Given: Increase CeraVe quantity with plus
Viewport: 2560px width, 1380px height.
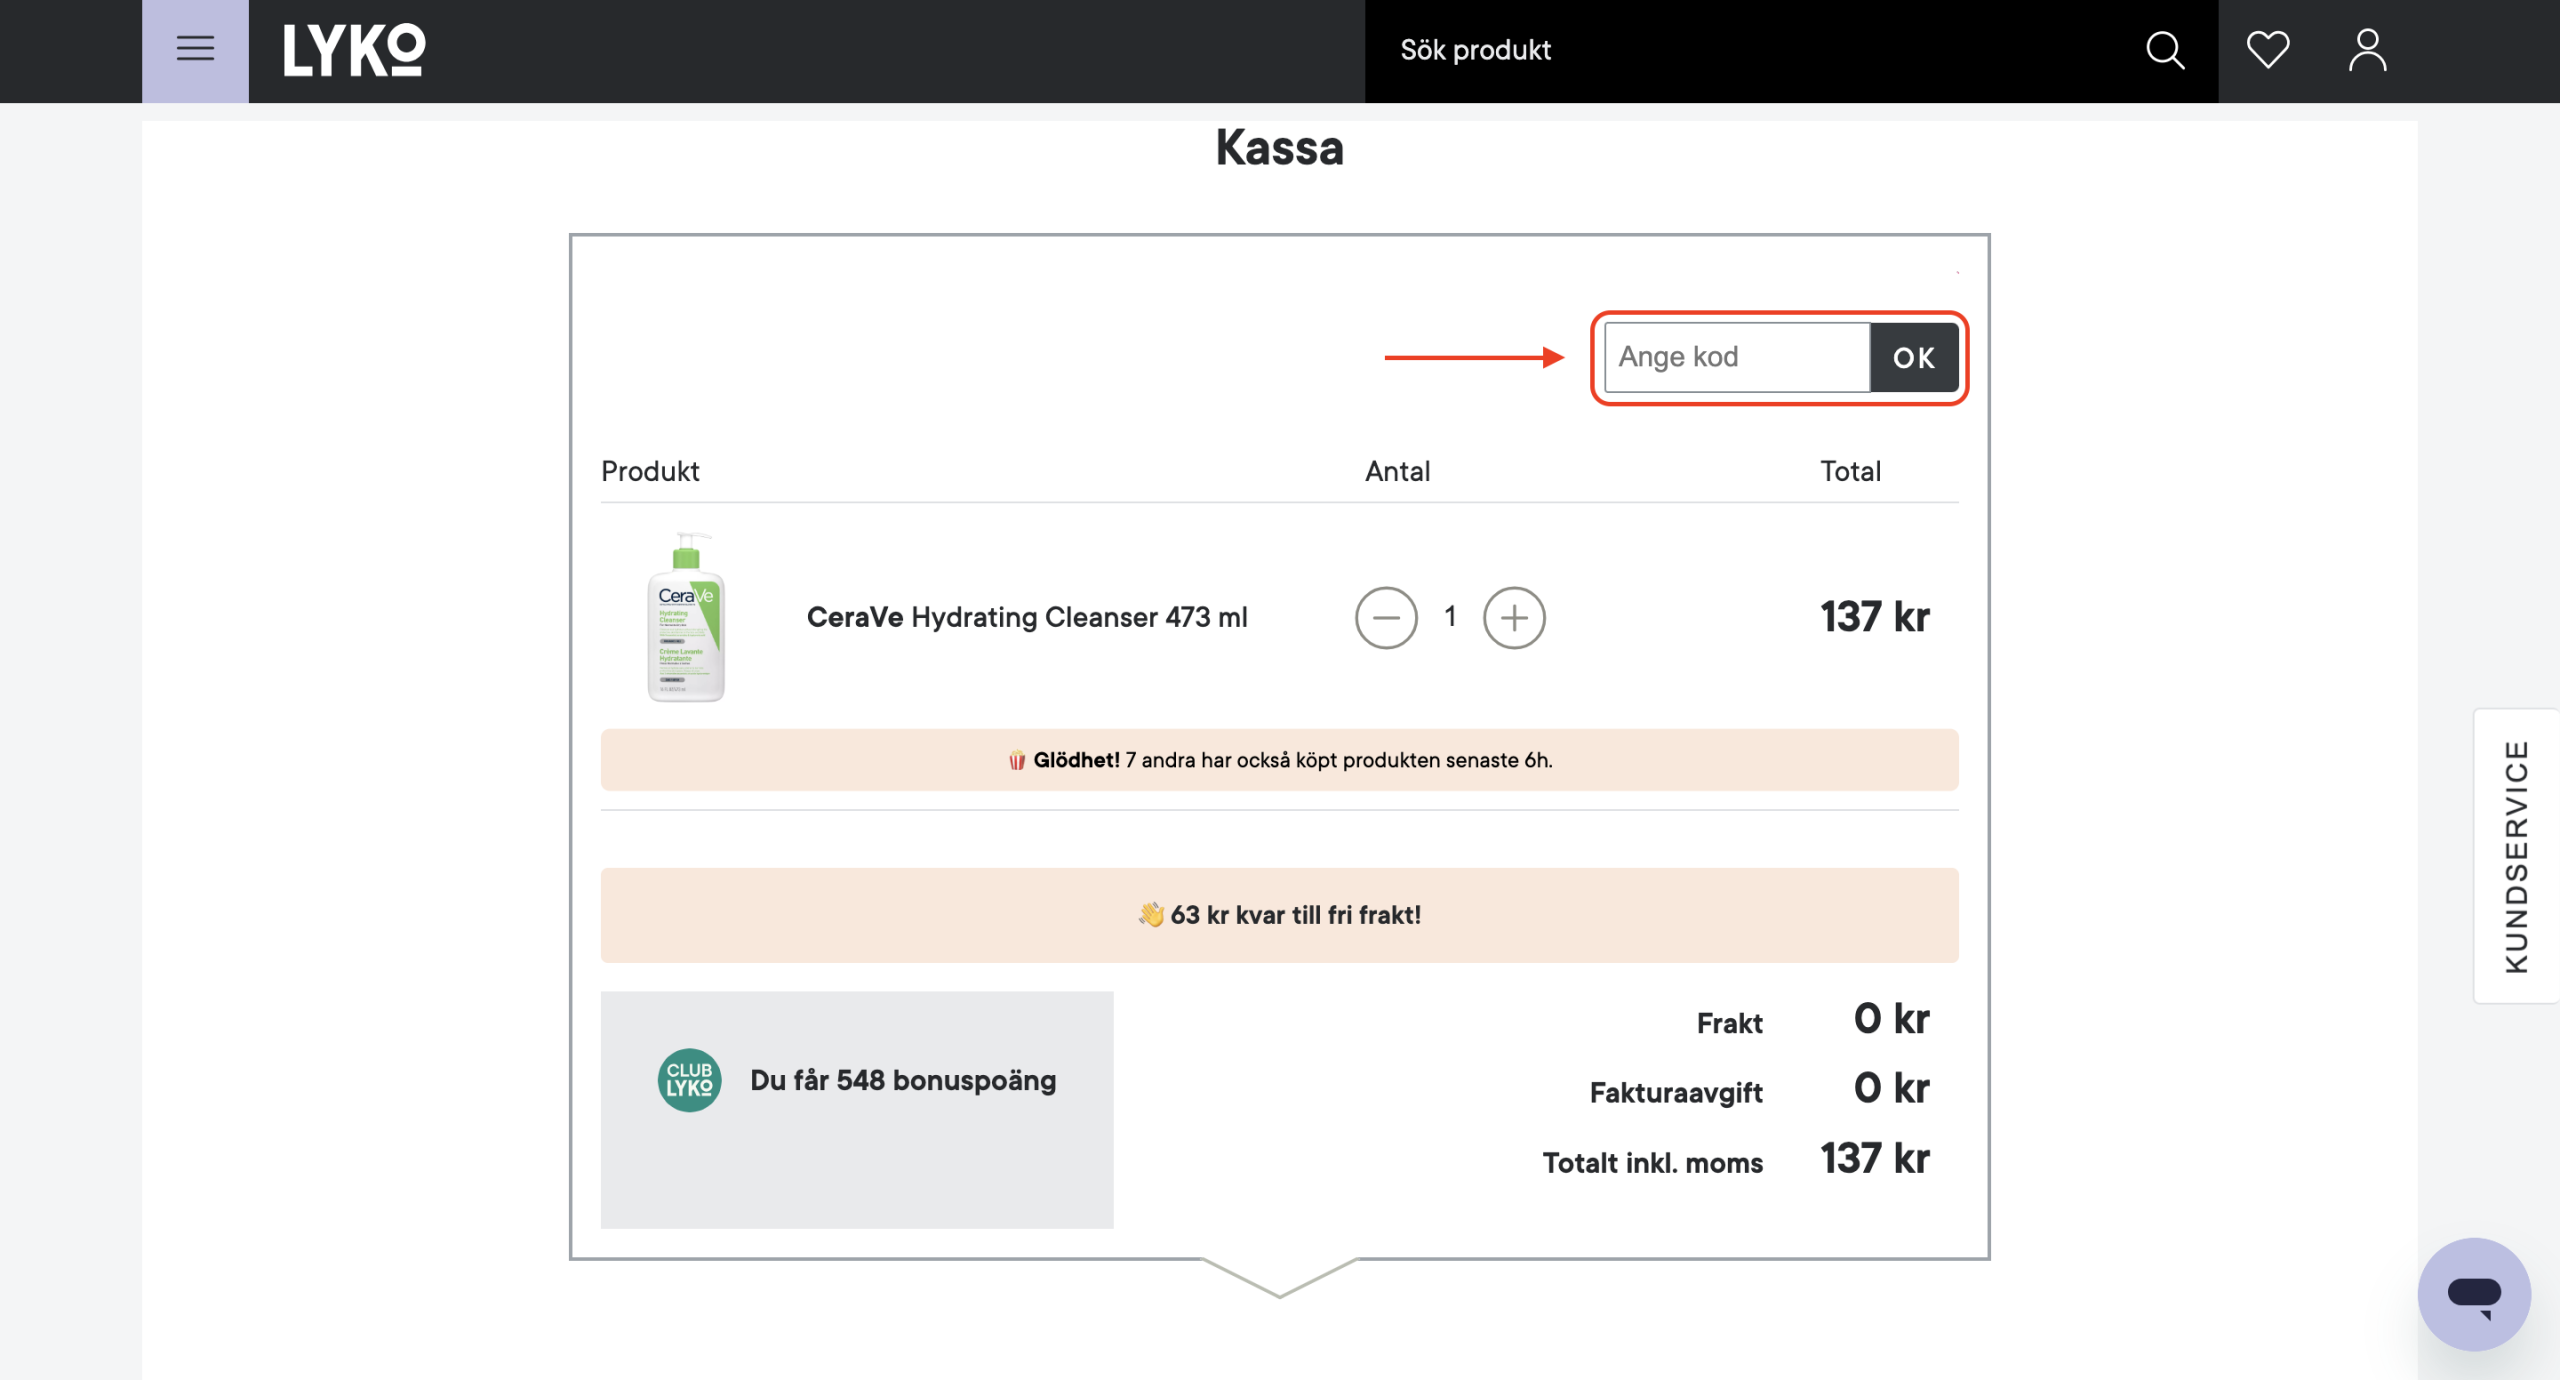Looking at the screenshot, I should 1514,618.
